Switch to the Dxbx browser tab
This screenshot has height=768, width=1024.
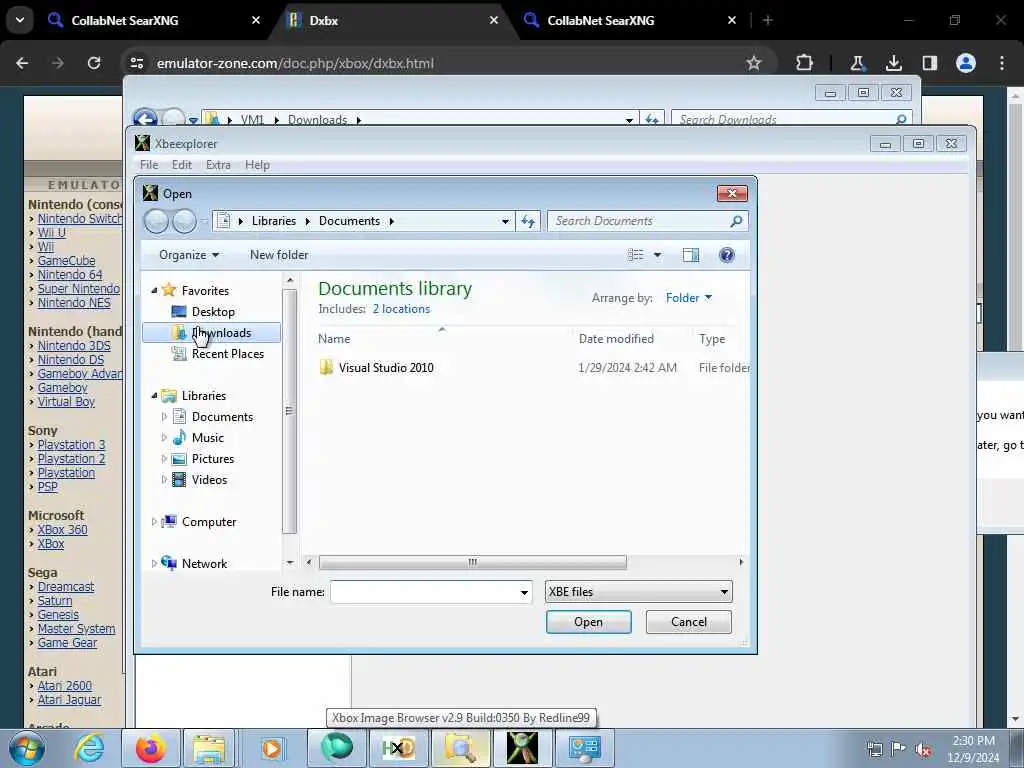tap(394, 20)
